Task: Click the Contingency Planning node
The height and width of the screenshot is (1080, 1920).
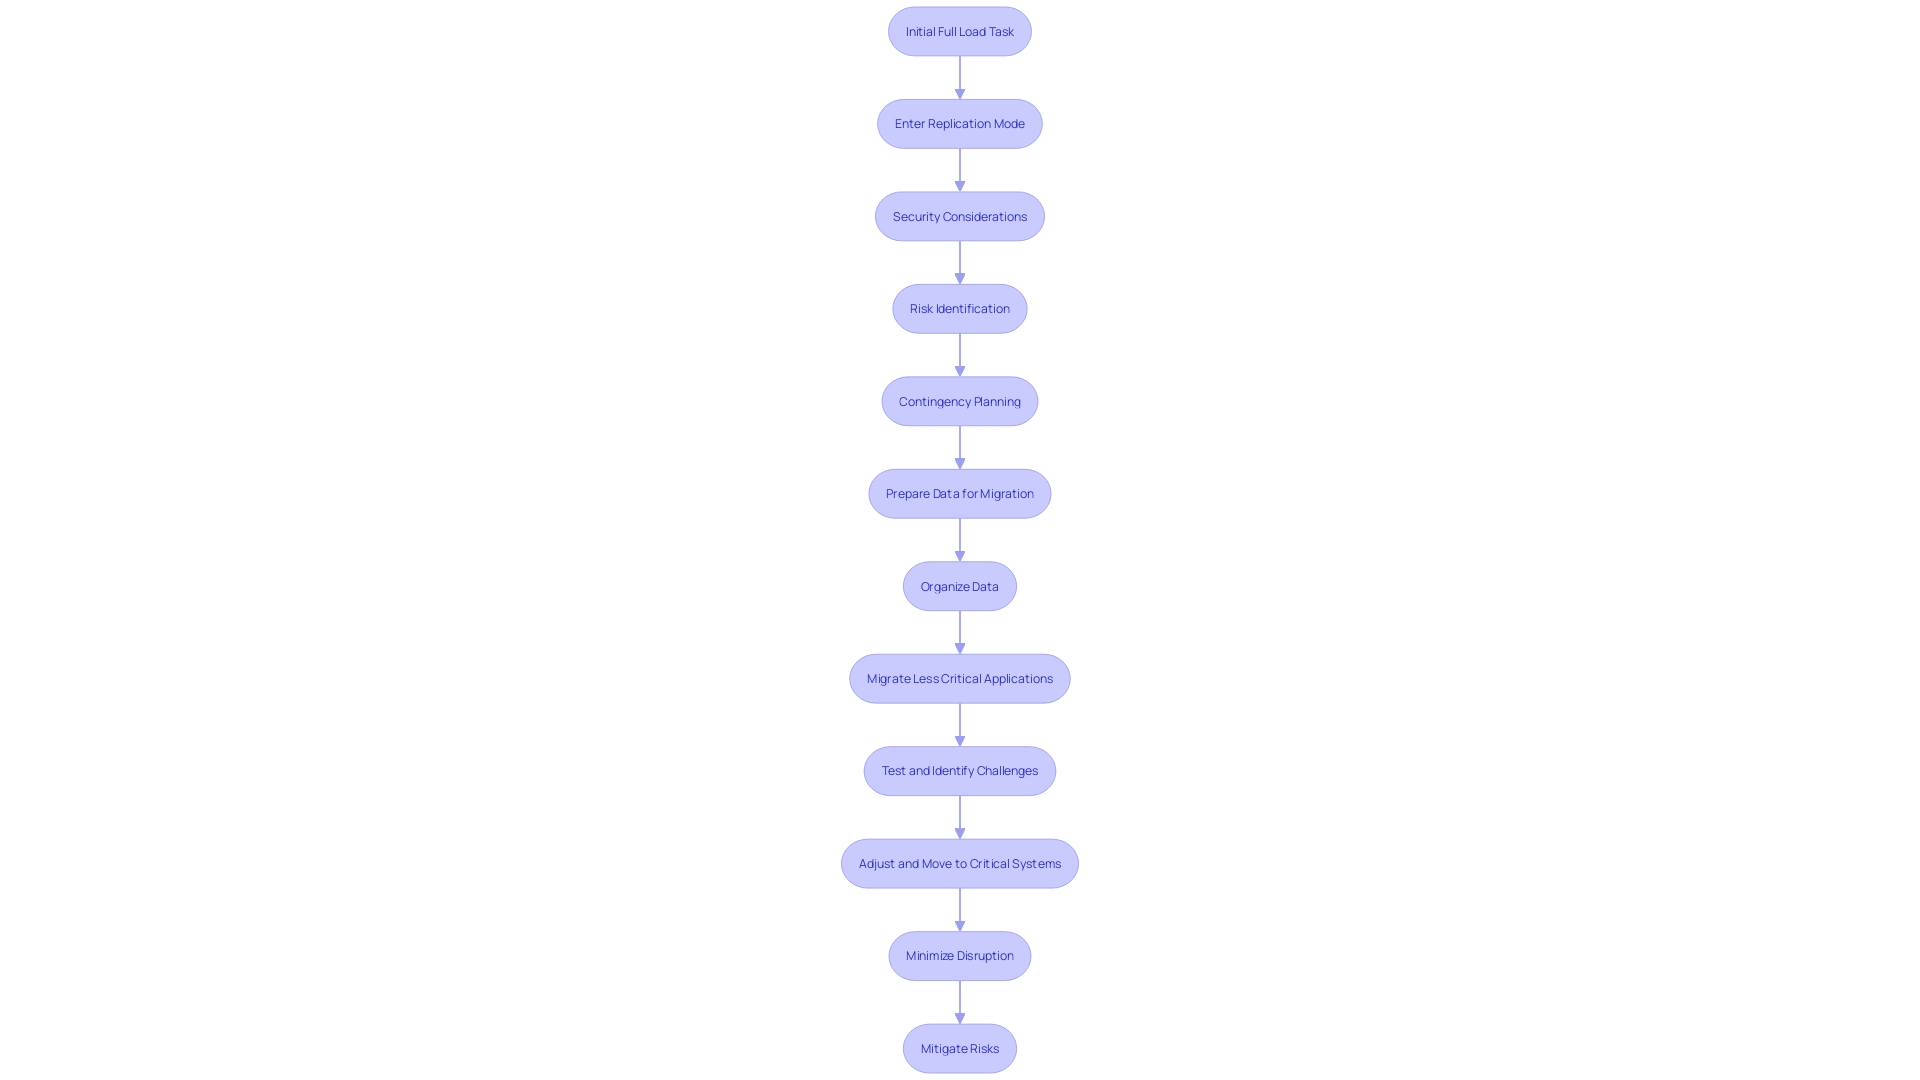Action: [960, 401]
